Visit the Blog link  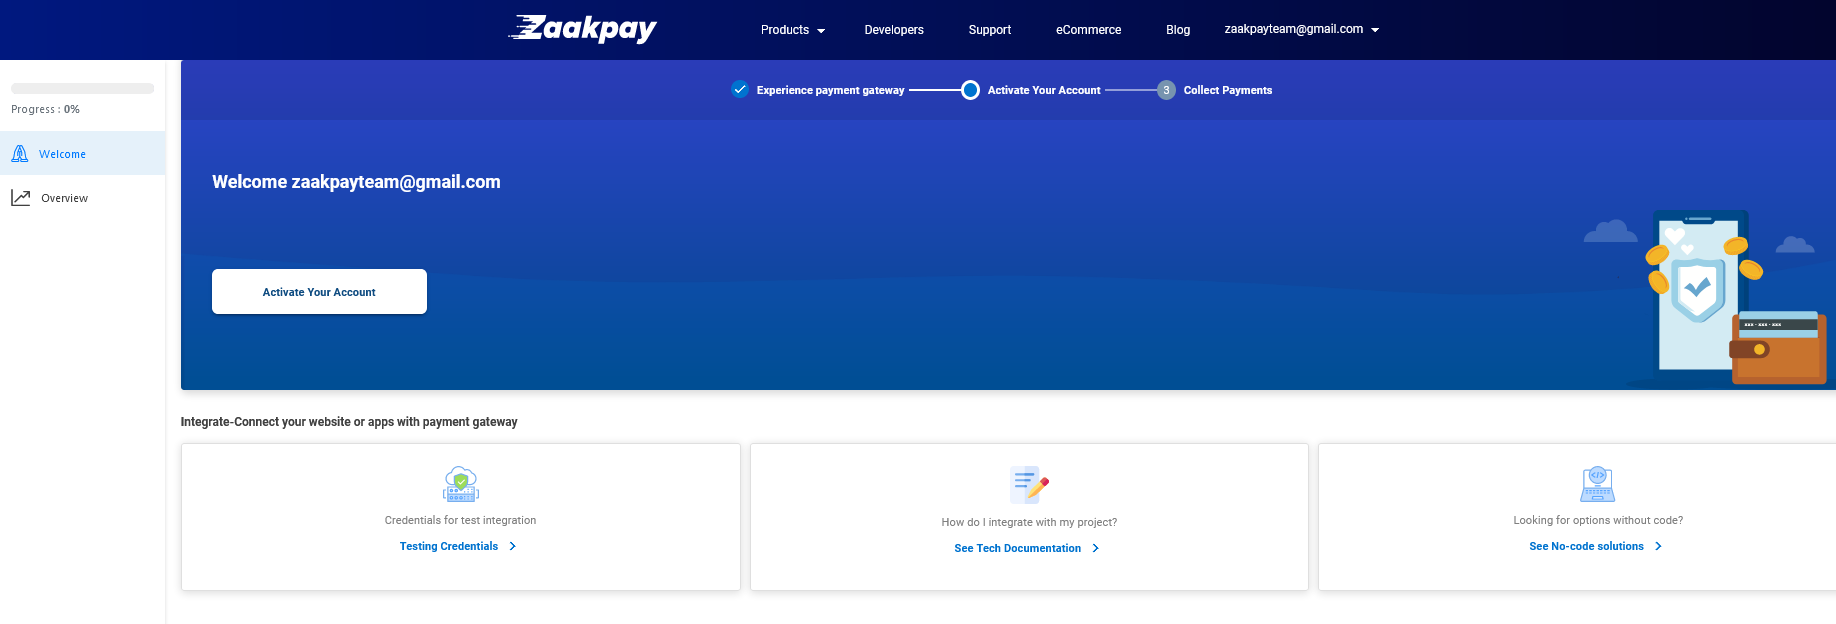coord(1178,30)
